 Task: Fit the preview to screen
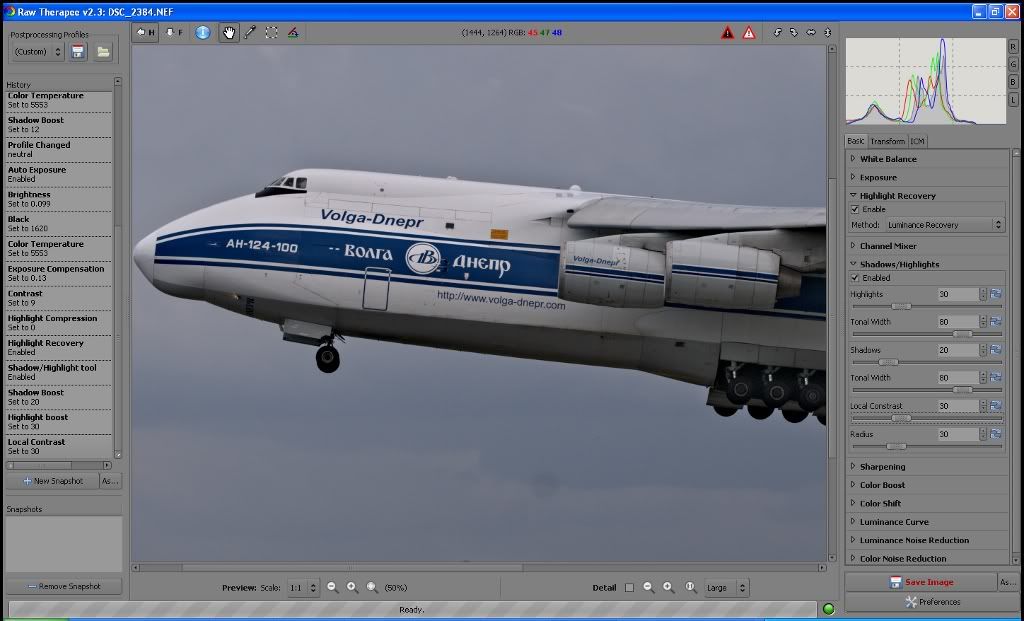[372, 587]
